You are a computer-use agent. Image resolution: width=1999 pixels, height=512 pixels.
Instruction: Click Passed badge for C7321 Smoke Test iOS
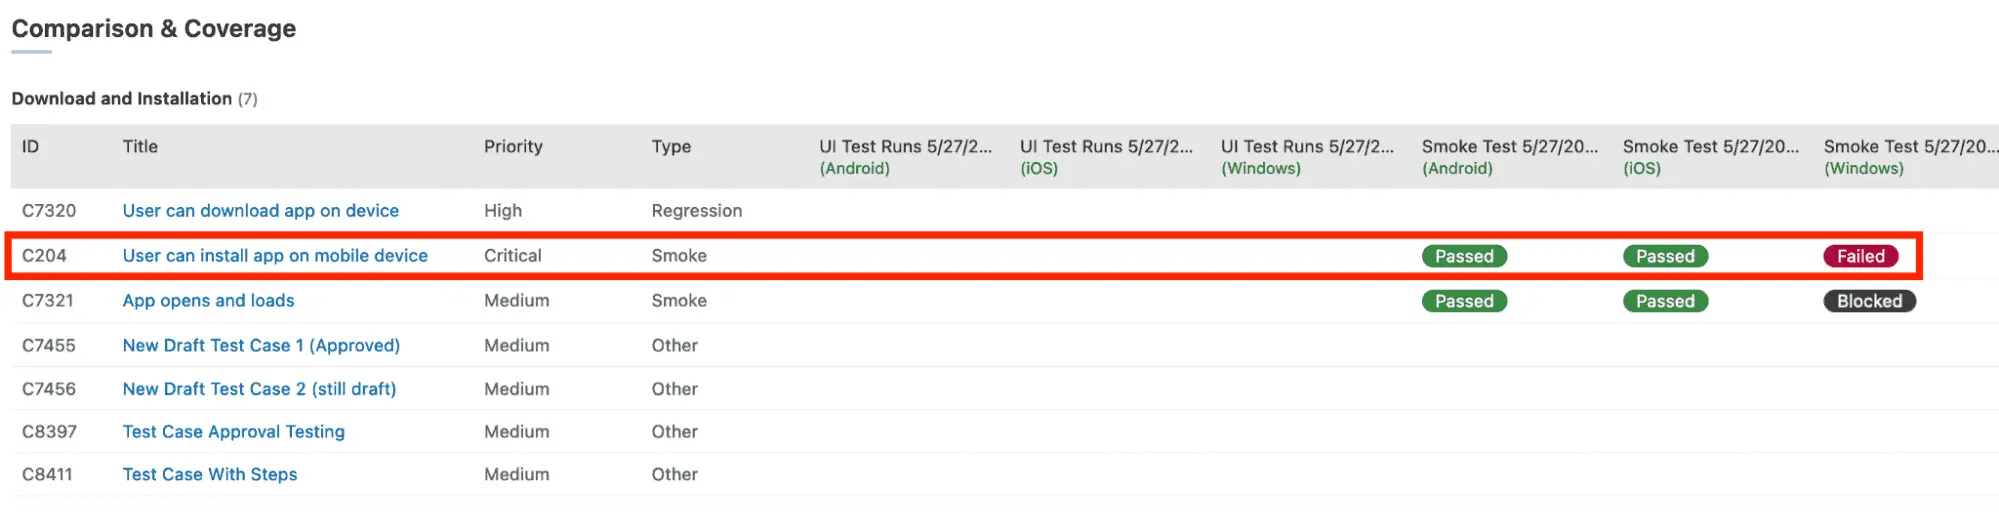pos(1665,301)
